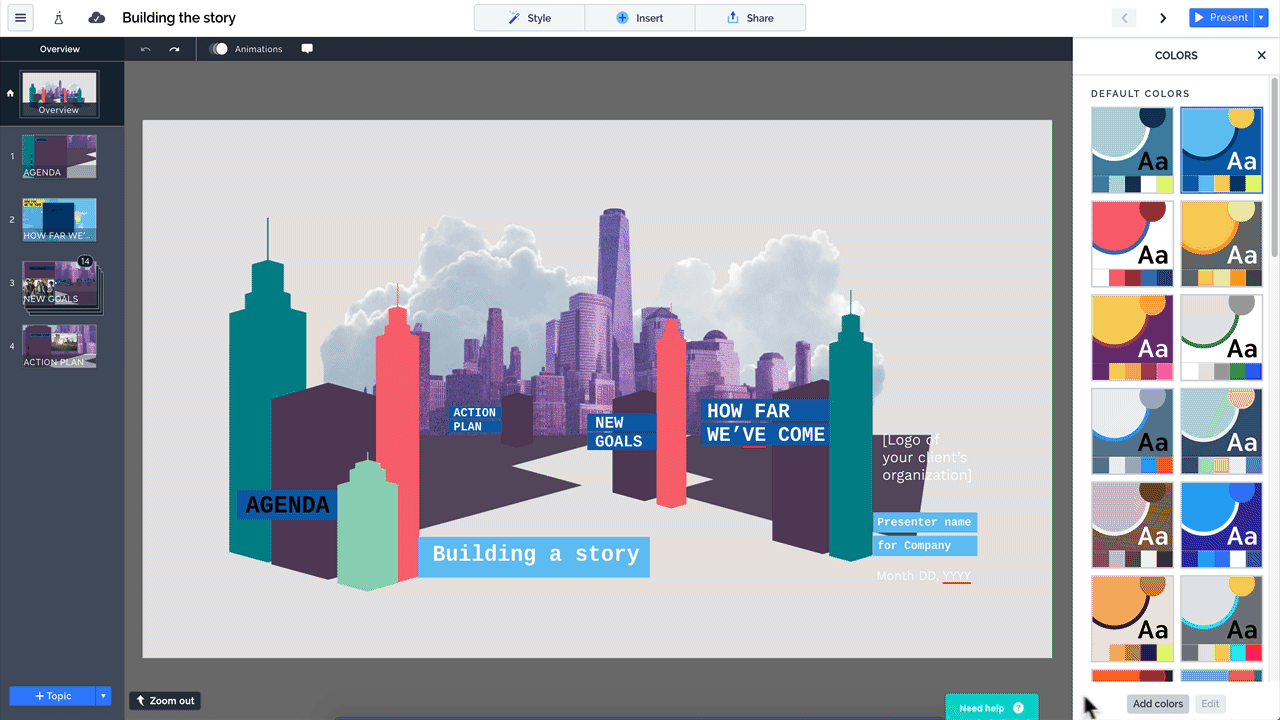The image size is (1280, 720).
Task: Open the HOW FAR WE'VE slide thumbnail
Action: 60,219
